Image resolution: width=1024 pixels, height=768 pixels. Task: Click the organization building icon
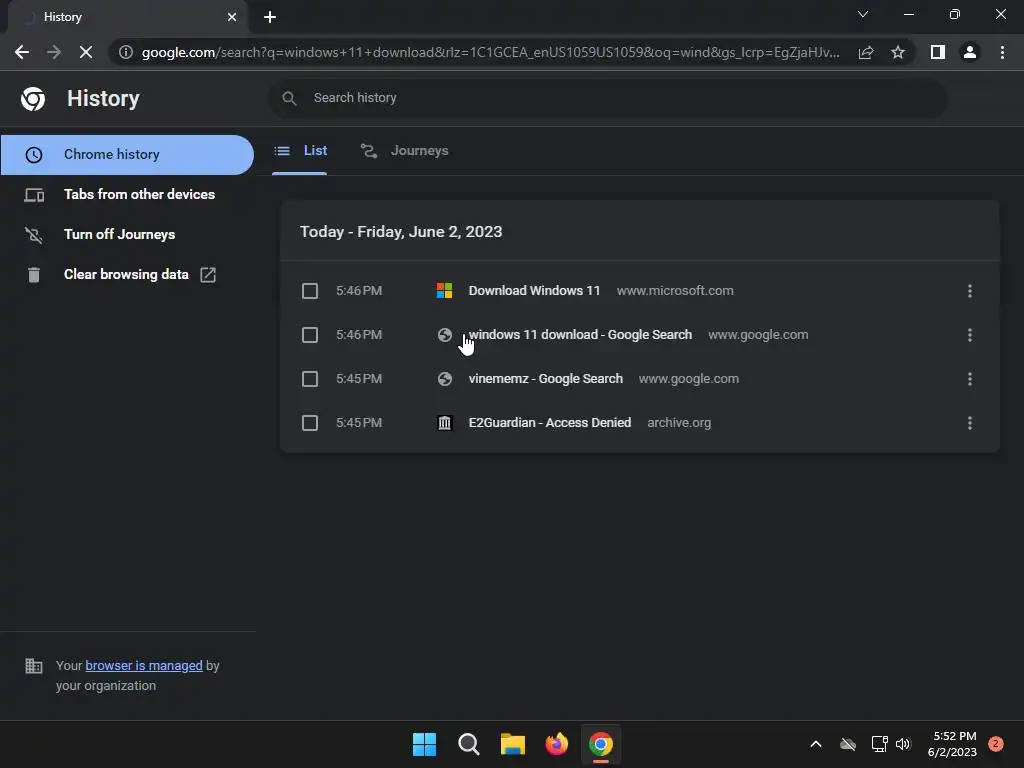coord(33,665)
